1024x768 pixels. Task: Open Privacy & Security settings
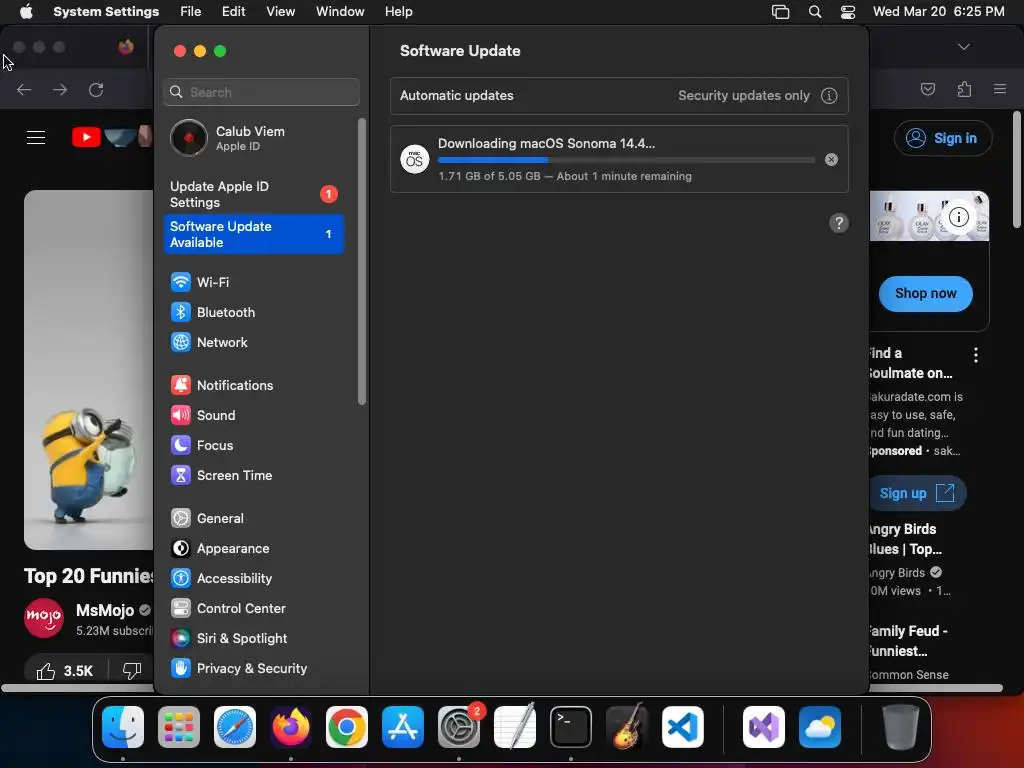pyautogui.click(x=253, y=669)
